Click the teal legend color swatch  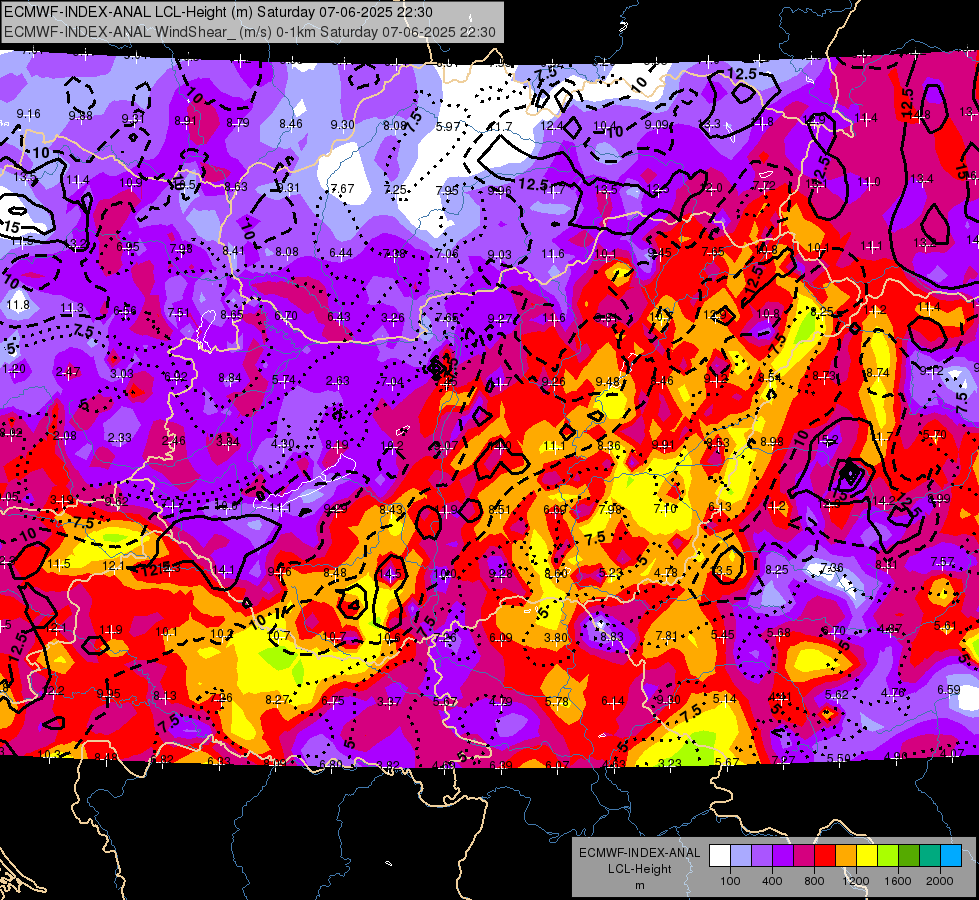pos(930,856)
